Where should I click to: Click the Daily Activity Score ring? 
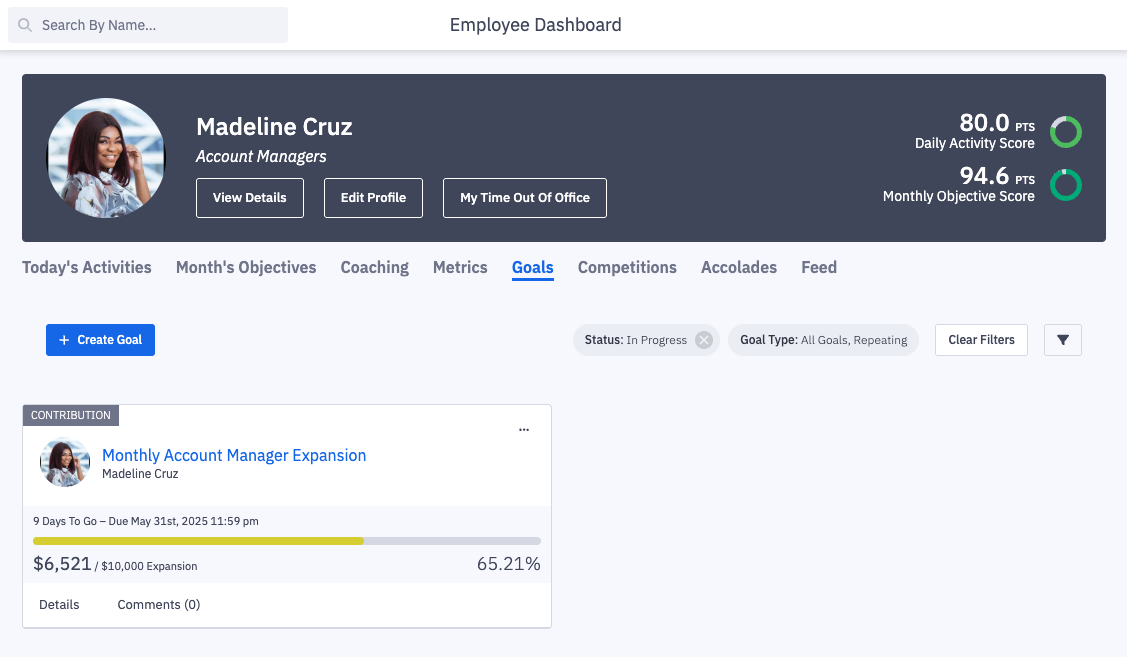(1065, 131)
